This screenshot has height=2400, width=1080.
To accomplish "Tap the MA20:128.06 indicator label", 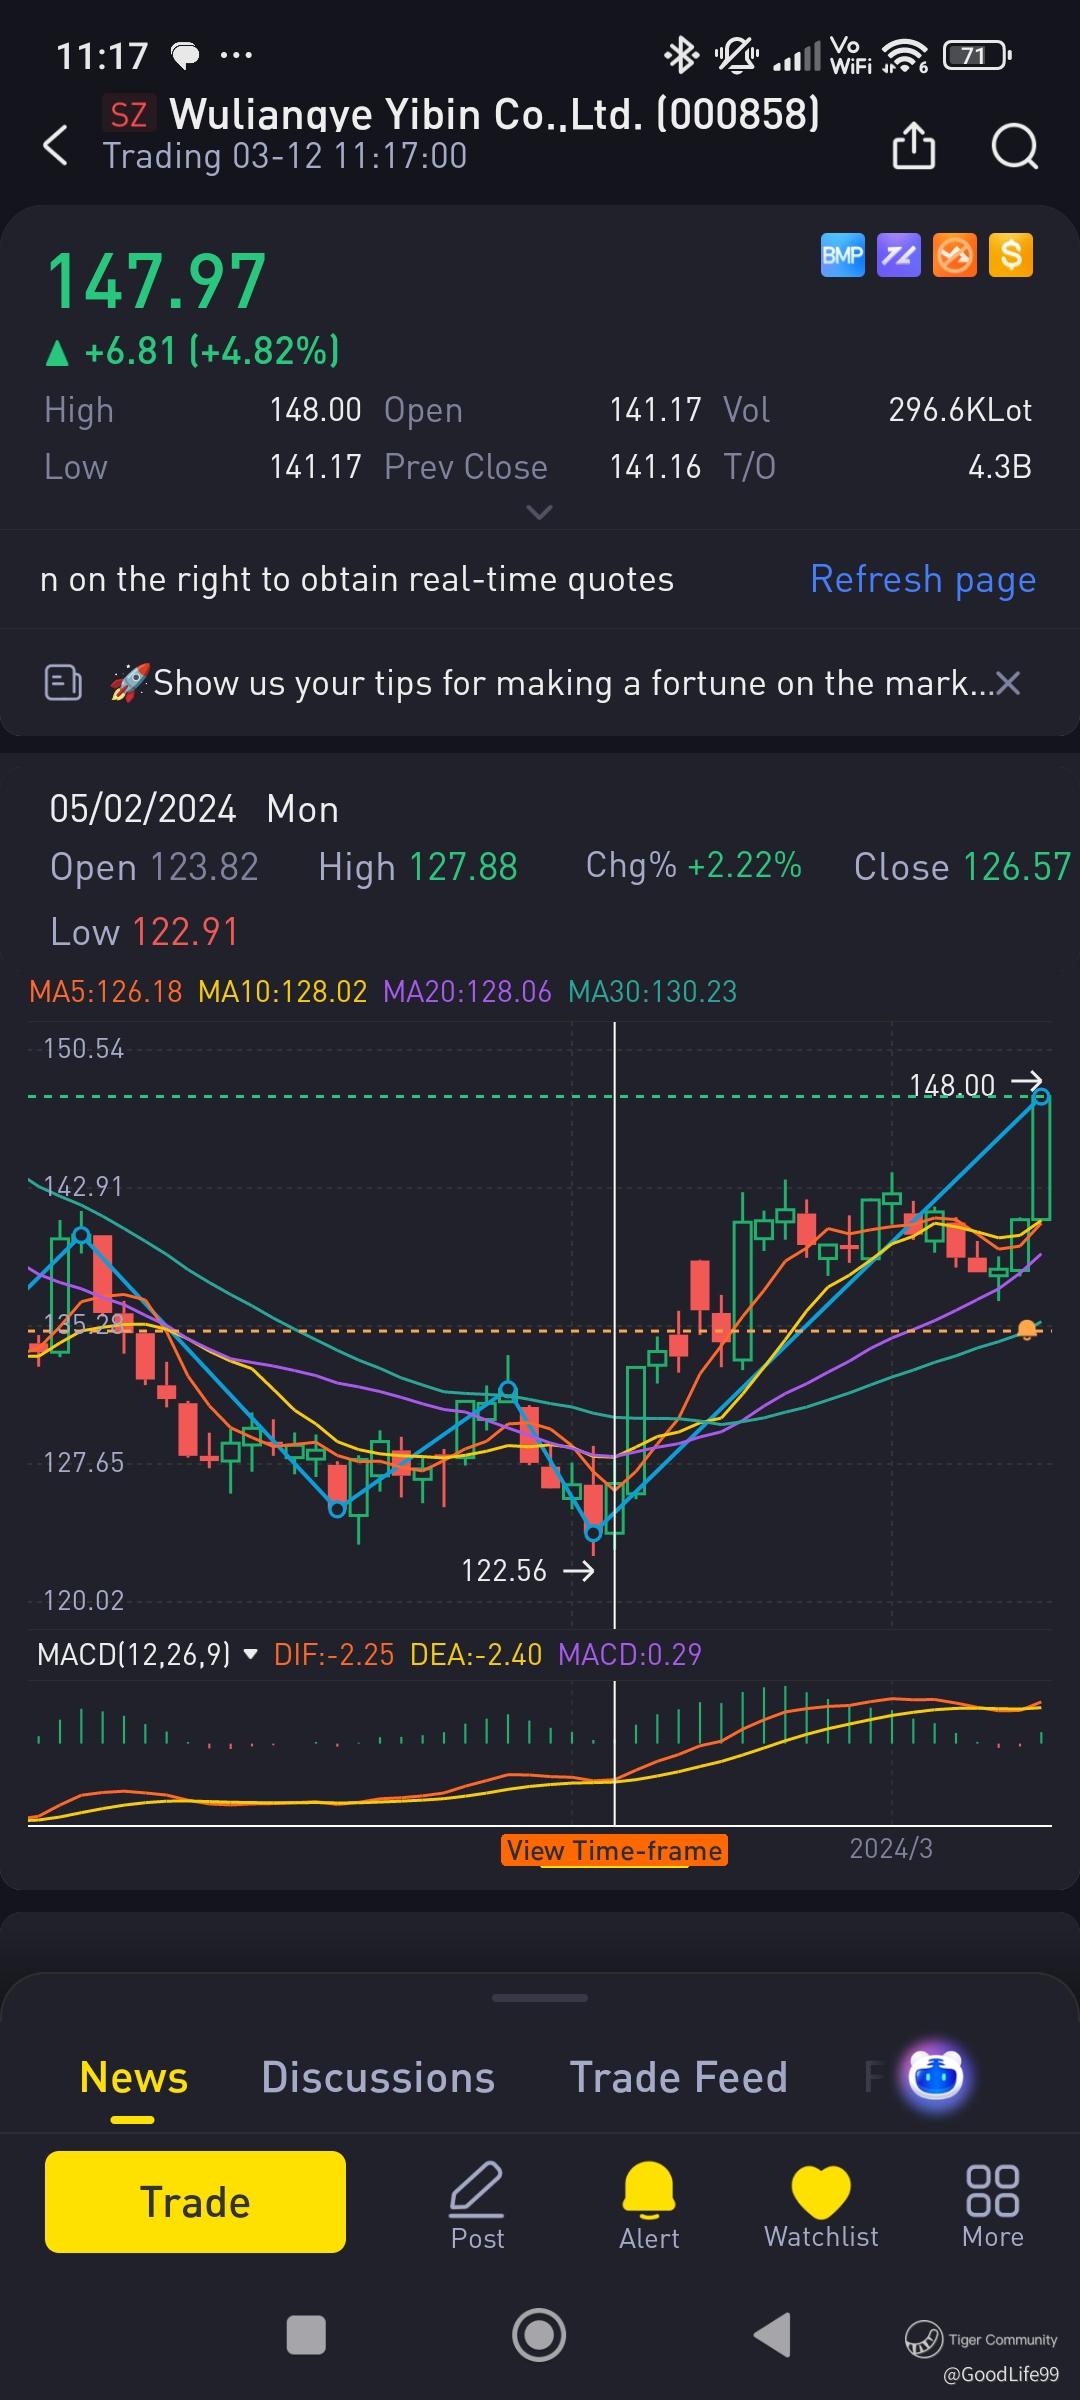I will tap(467, 991).
